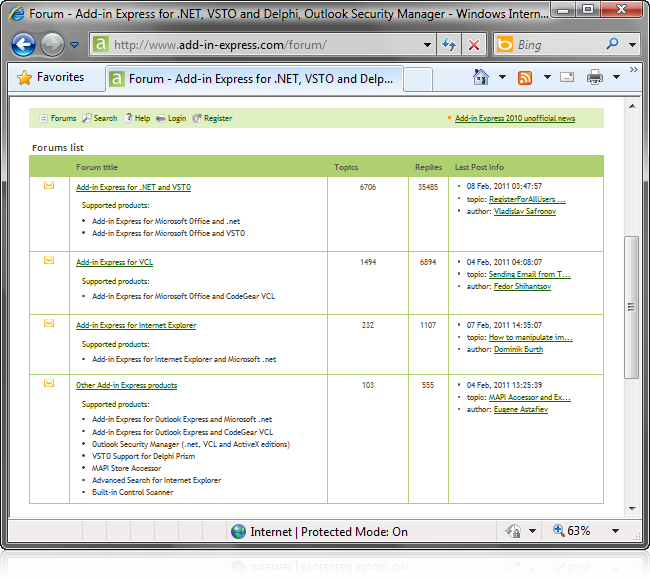
Task: Click the Topics column header
Action: tap(346, 167)
